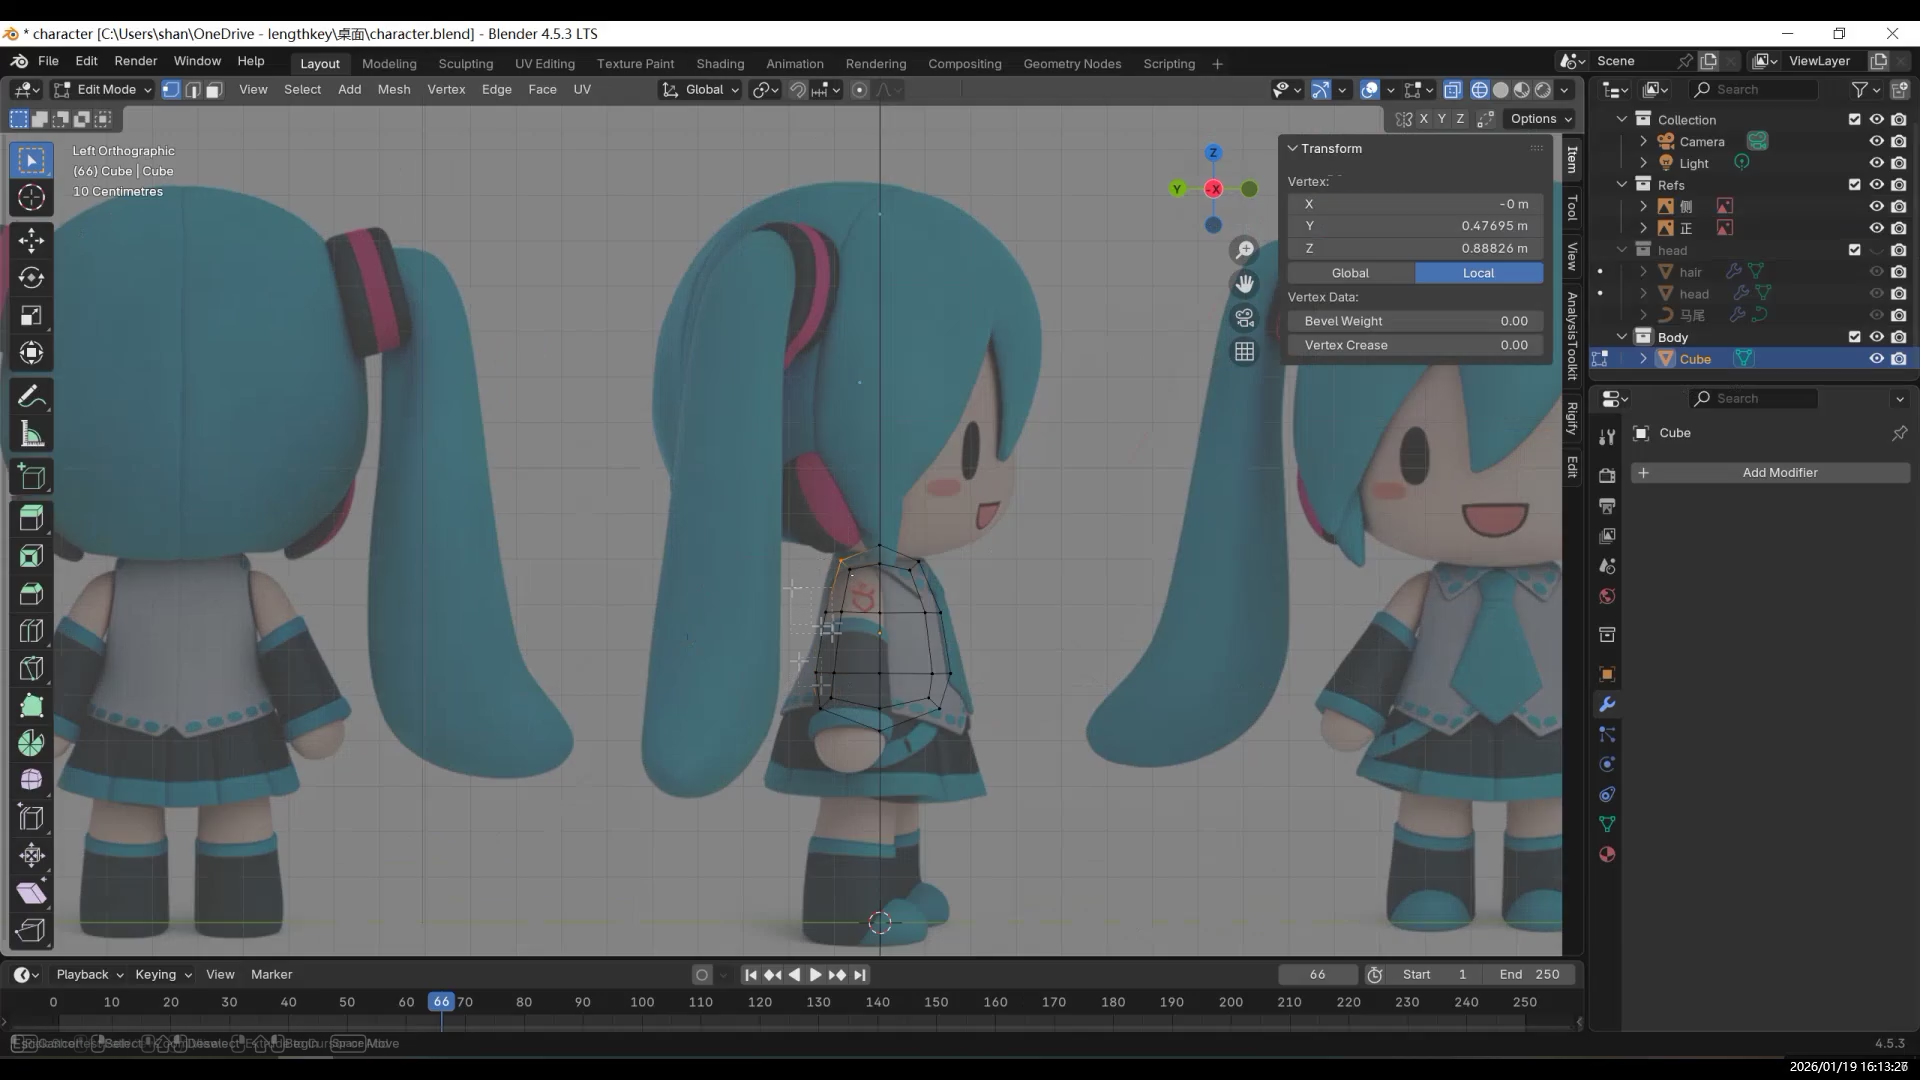Uncheck the Refs collection checkbox

[x=1854, y=185]
